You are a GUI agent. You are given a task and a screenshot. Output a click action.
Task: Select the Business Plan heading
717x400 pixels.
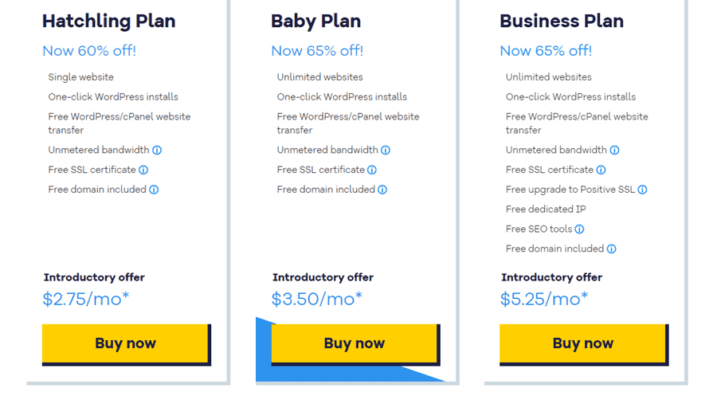point(562,21)
